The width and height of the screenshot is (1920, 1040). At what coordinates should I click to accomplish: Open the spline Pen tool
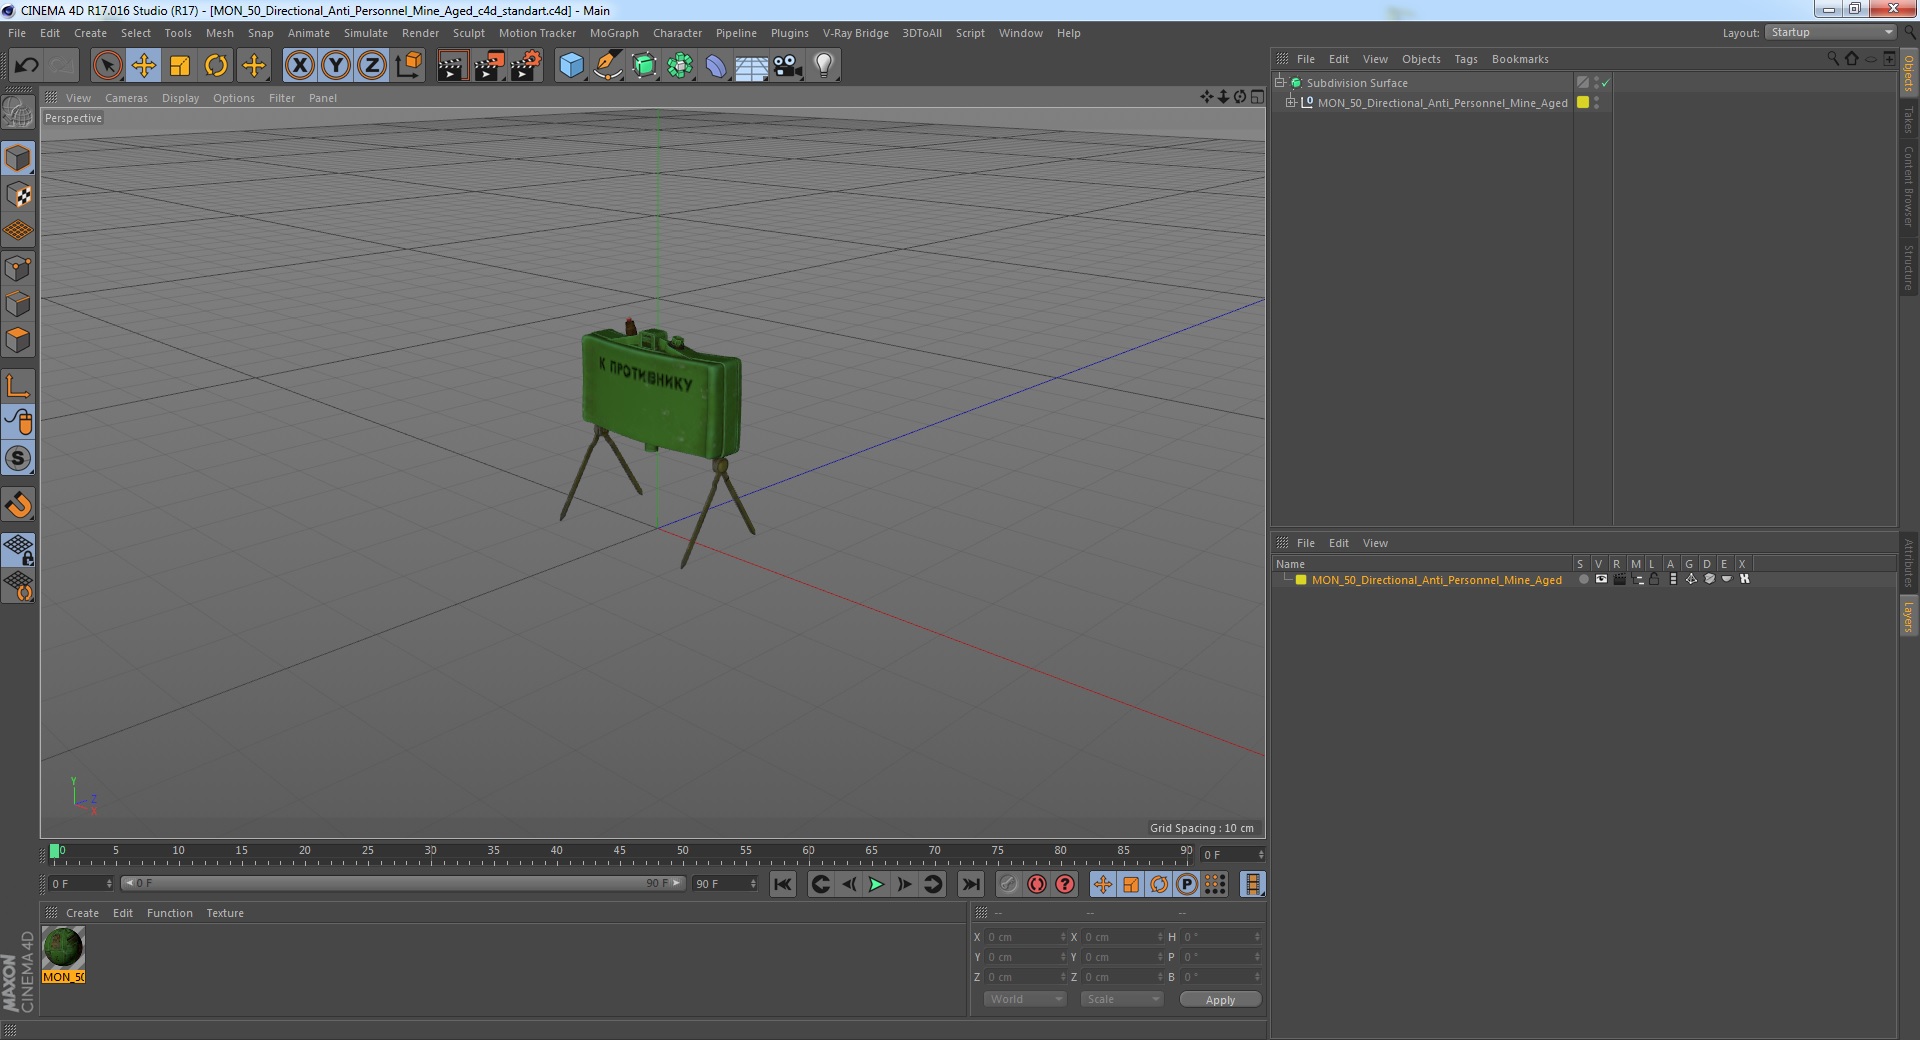(607, 66)
